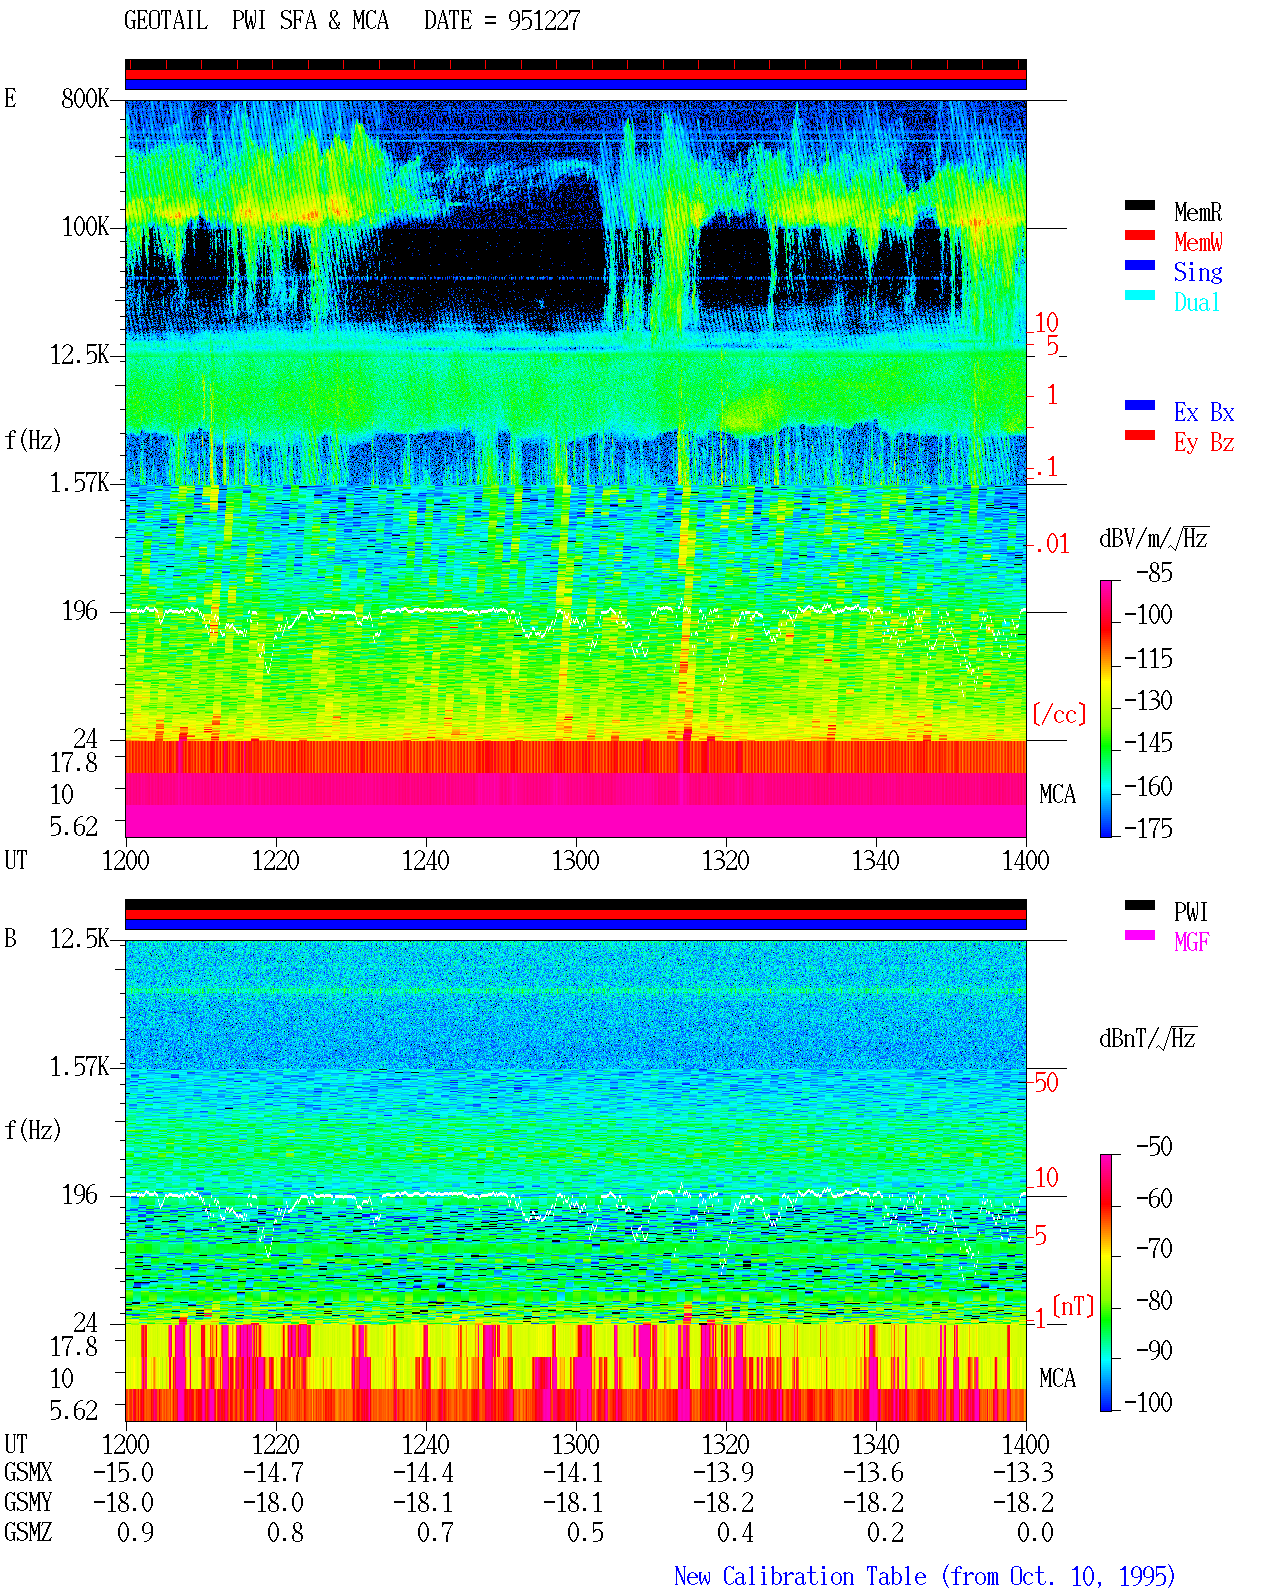This screenshot has width=1280, height=1593.
Task: Click the mode status bar above upper spectrogram
Action: [576, 75]
